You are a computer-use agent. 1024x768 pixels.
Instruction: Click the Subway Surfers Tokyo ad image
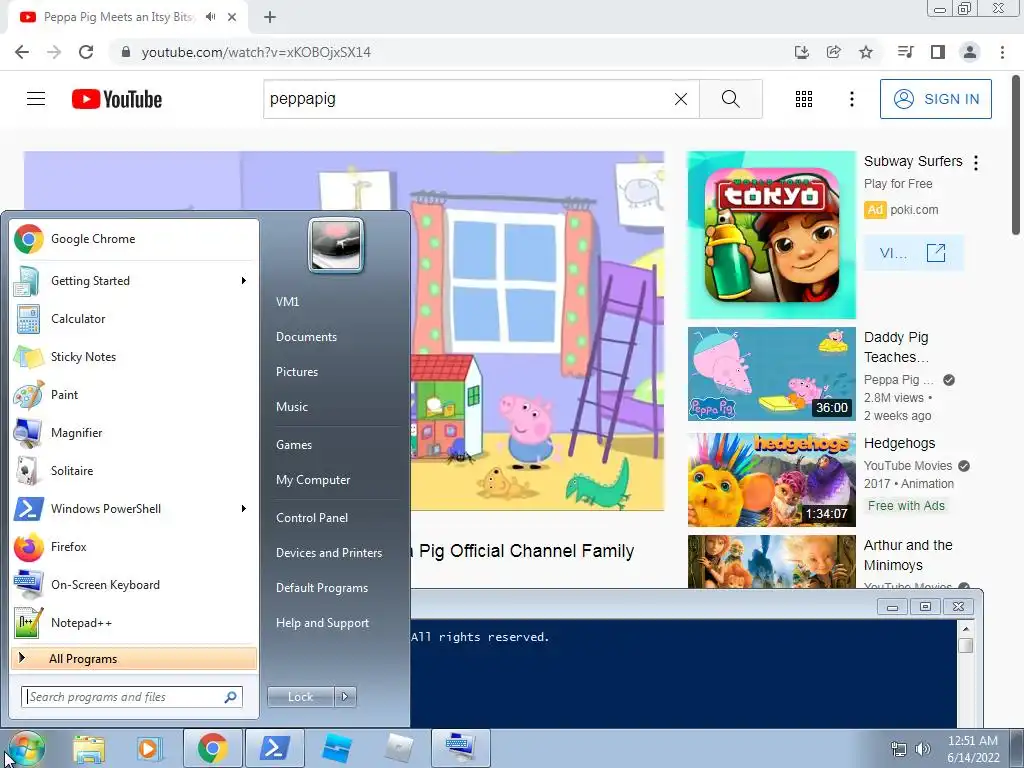pos(771,235)
